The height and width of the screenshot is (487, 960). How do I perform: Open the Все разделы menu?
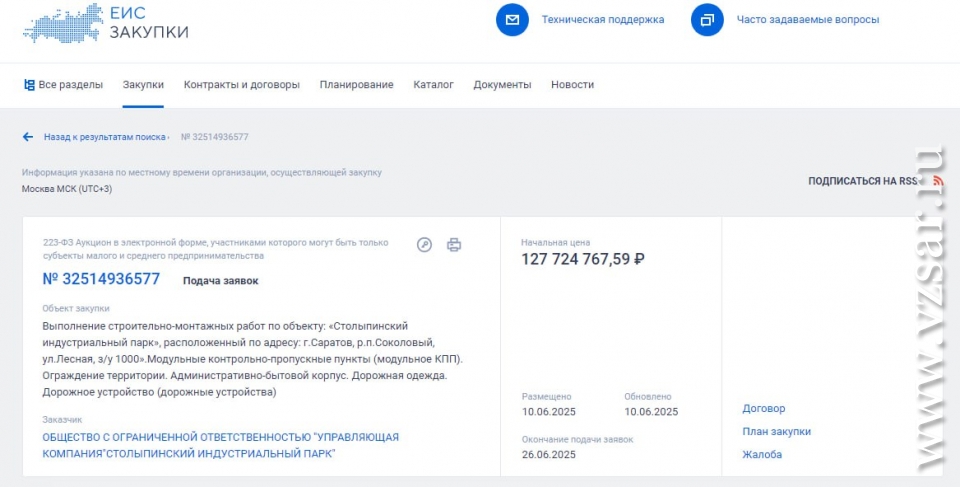pos(70,85)
